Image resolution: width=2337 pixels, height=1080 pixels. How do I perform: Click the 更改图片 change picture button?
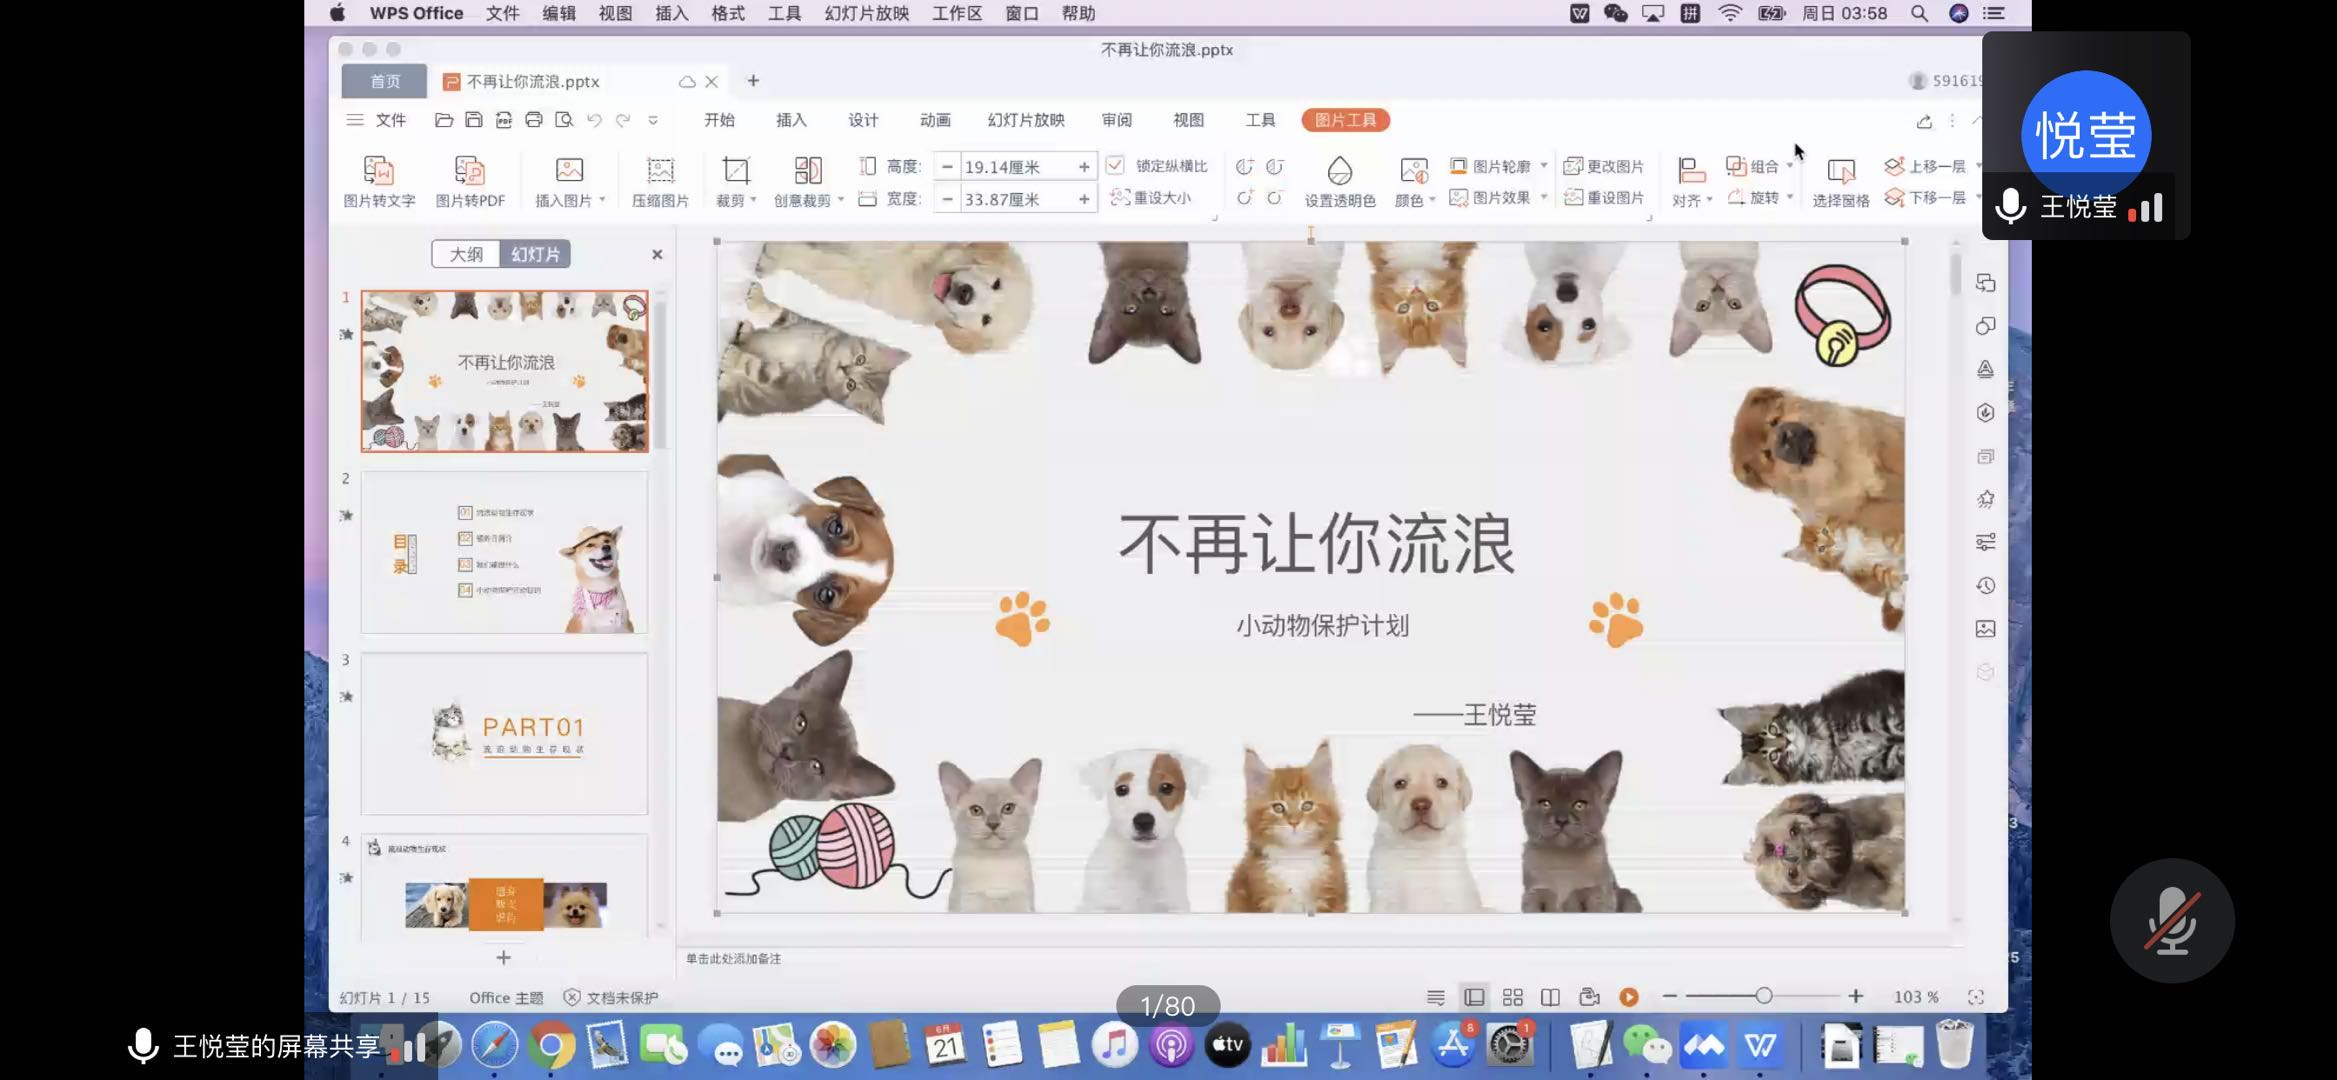[x=1604, y=166]
